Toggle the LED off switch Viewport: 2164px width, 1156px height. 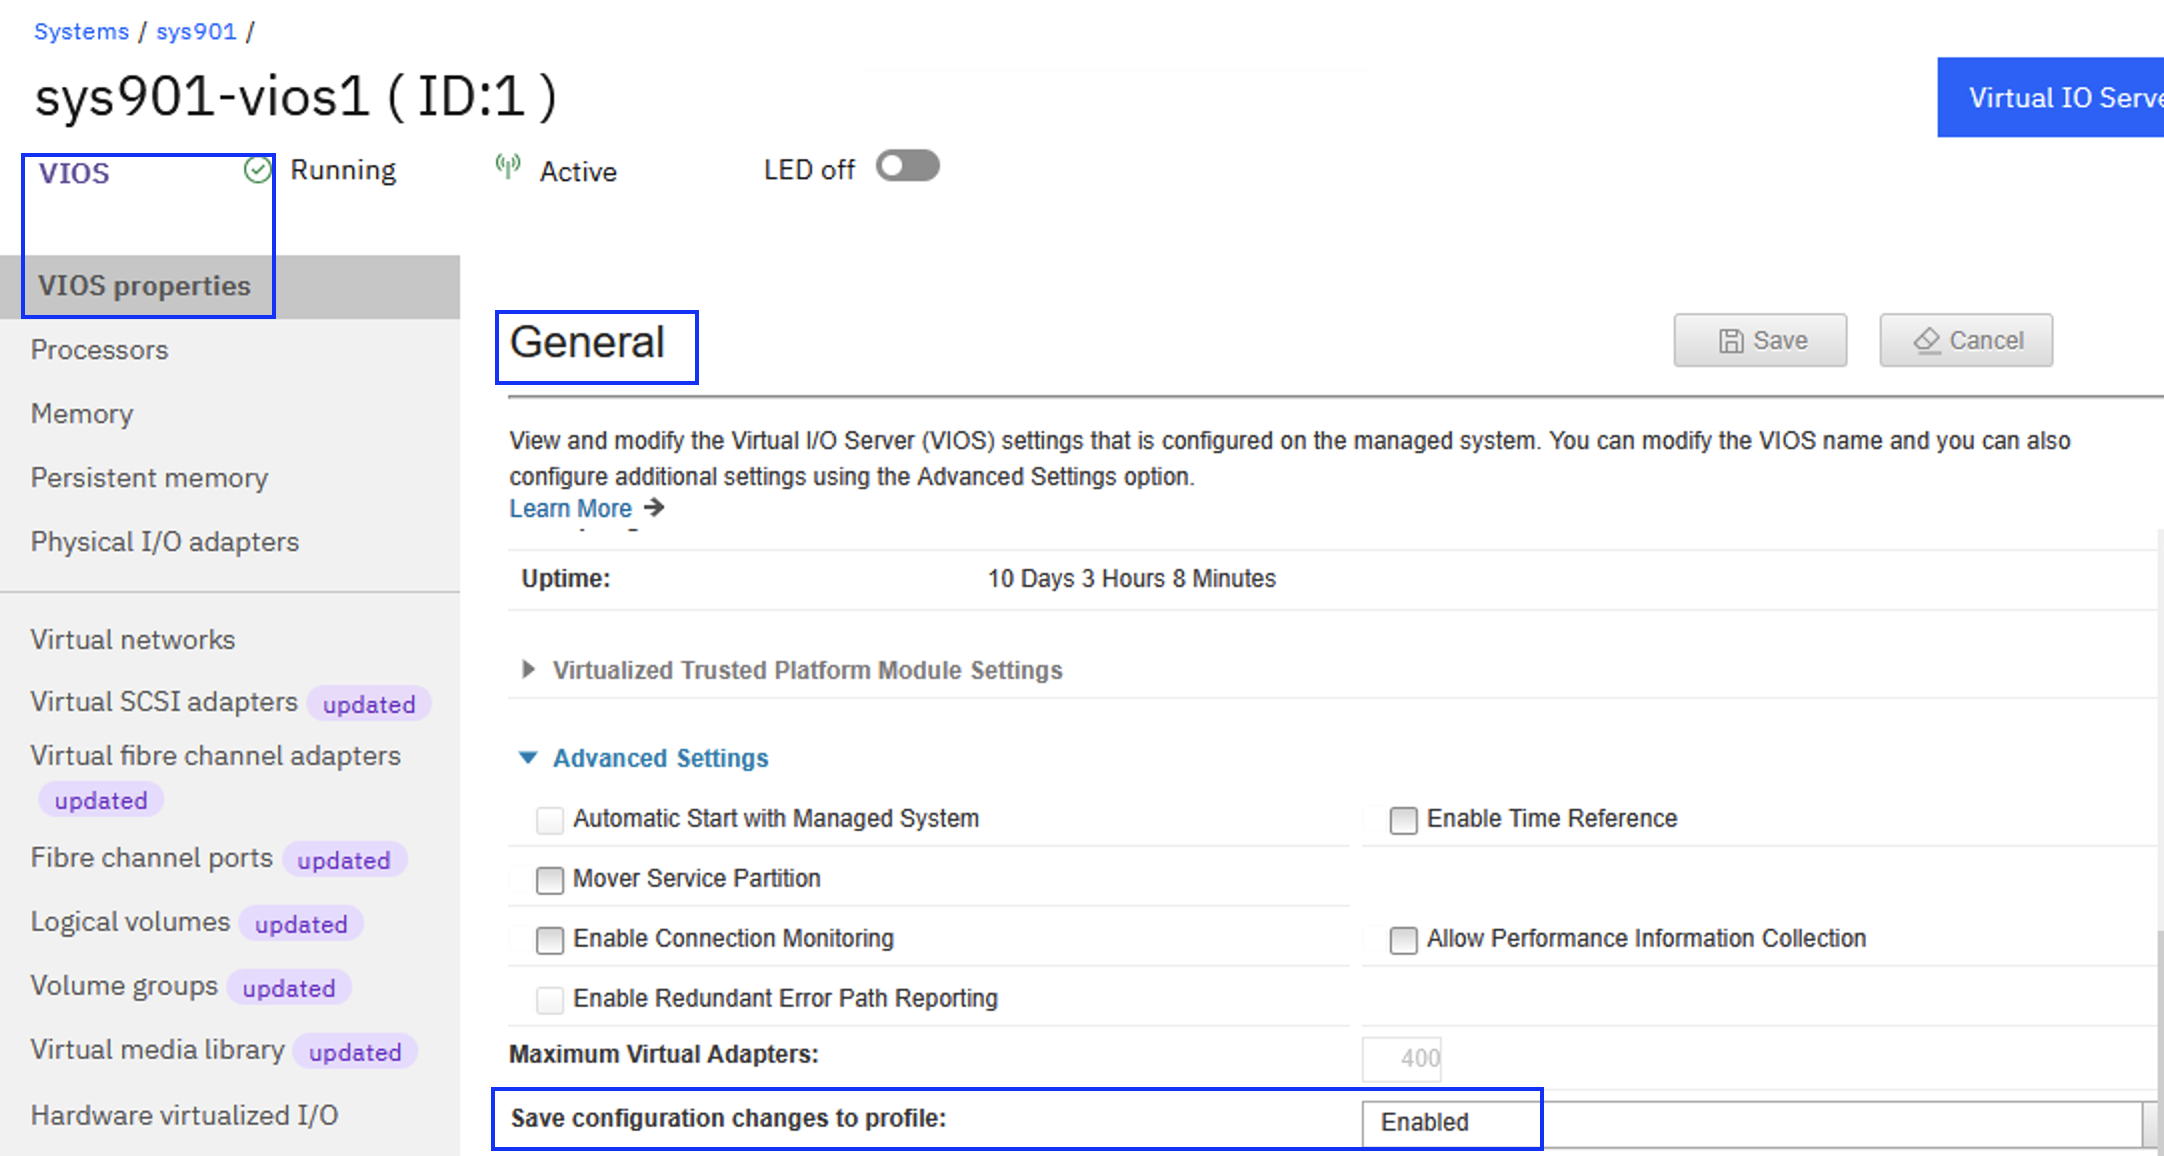click(907, 166)
